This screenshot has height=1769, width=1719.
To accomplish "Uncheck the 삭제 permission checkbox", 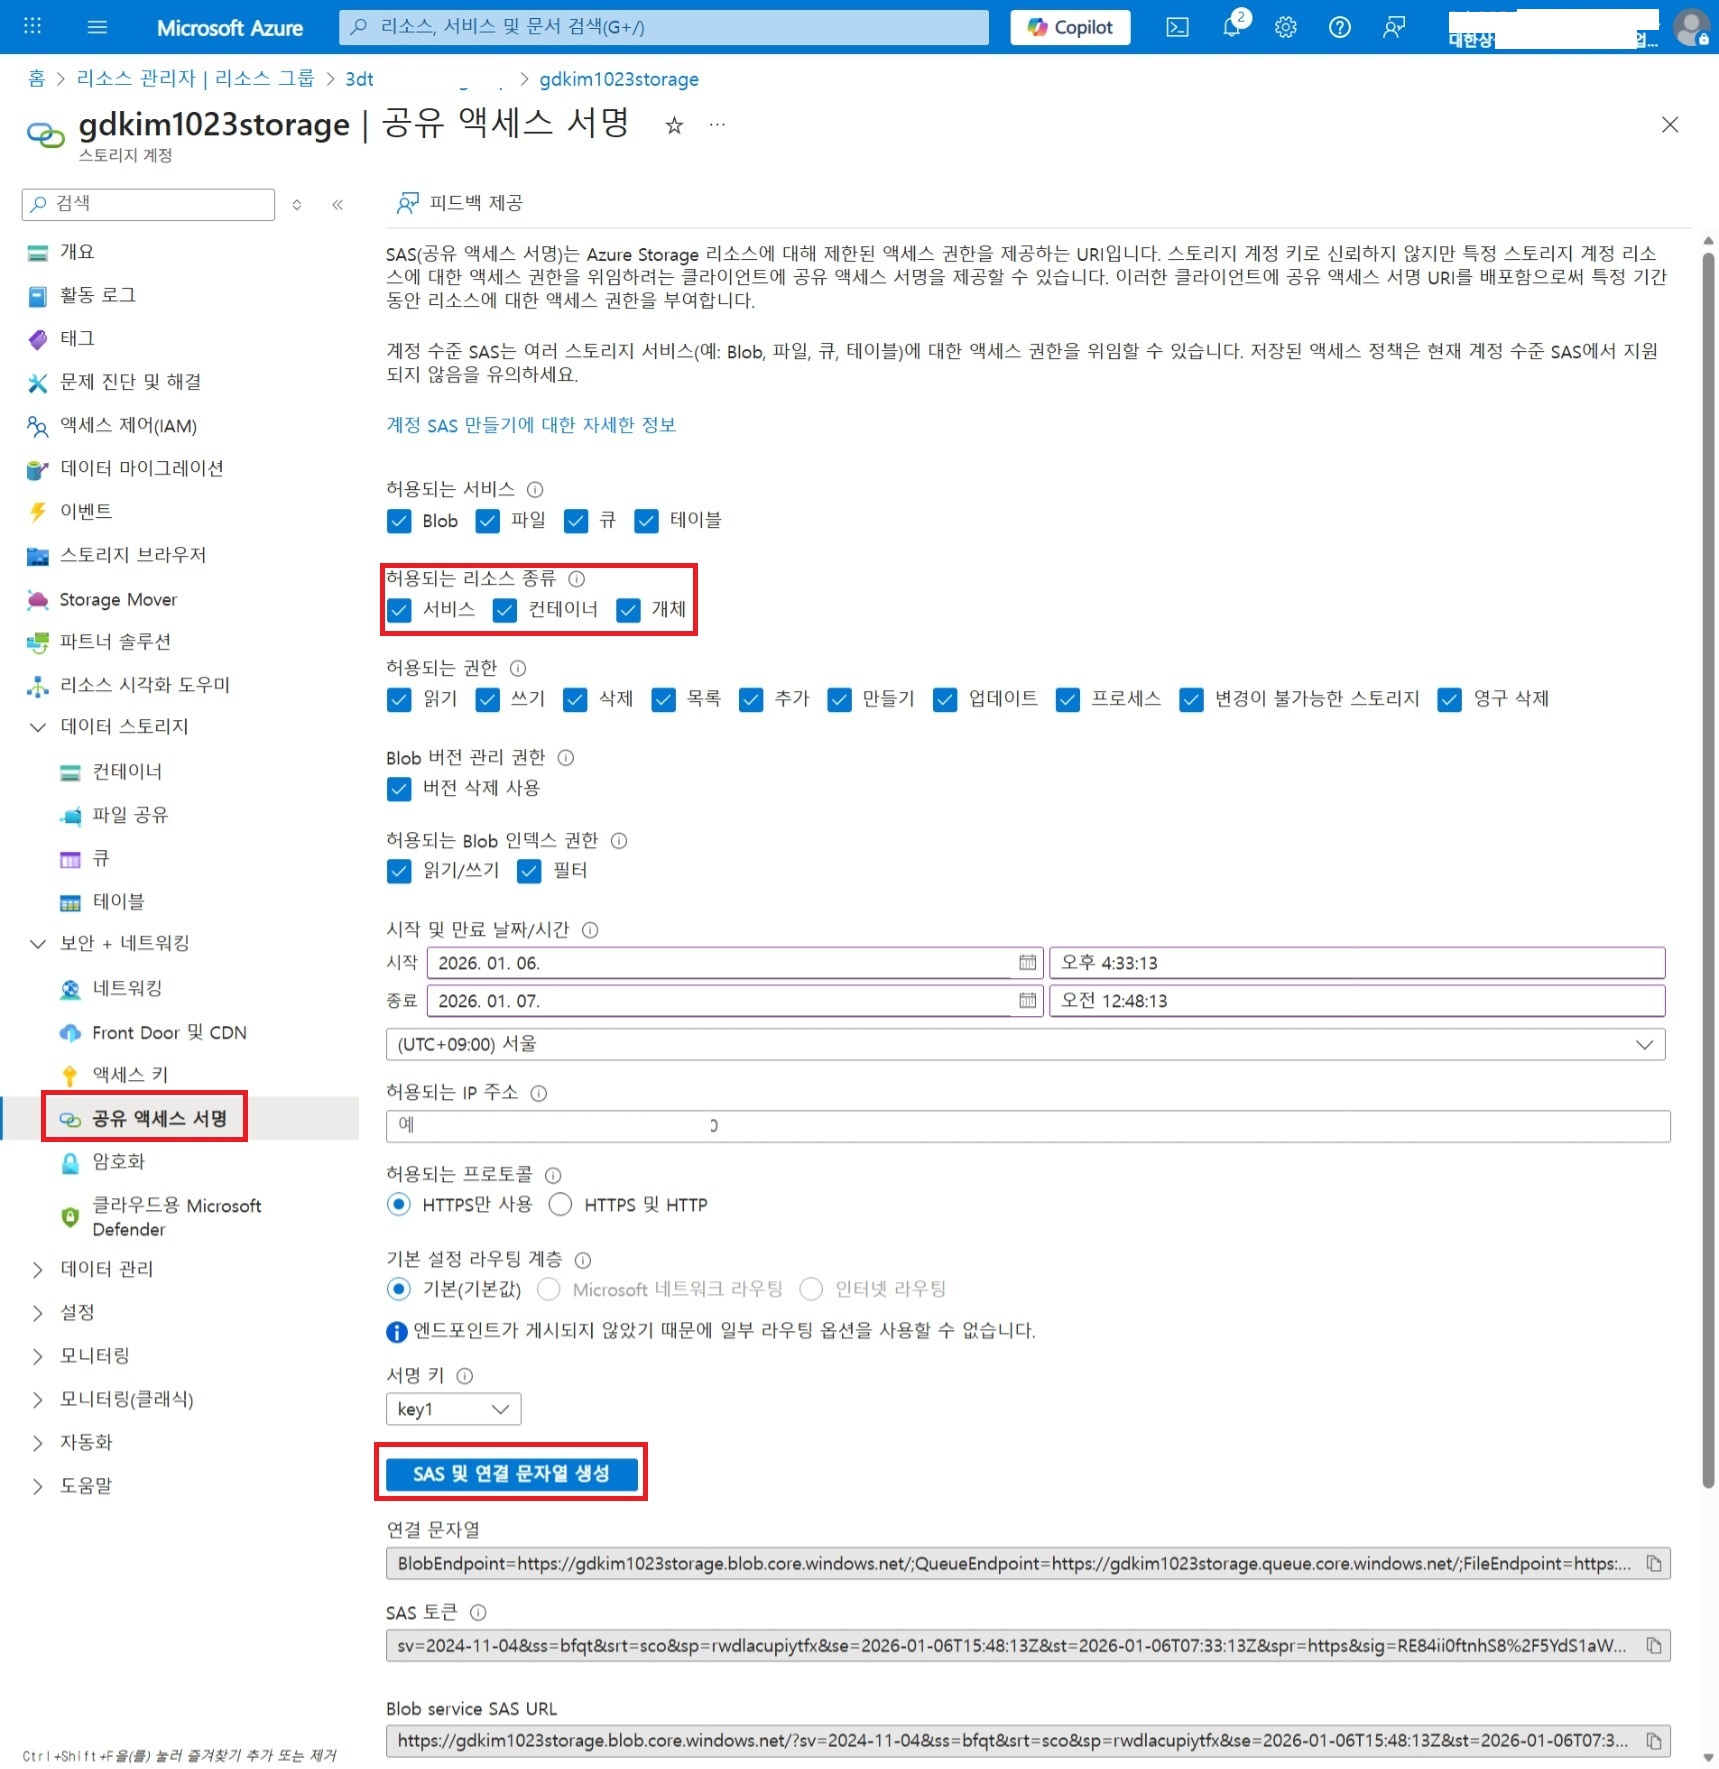I will coord(575,700).
